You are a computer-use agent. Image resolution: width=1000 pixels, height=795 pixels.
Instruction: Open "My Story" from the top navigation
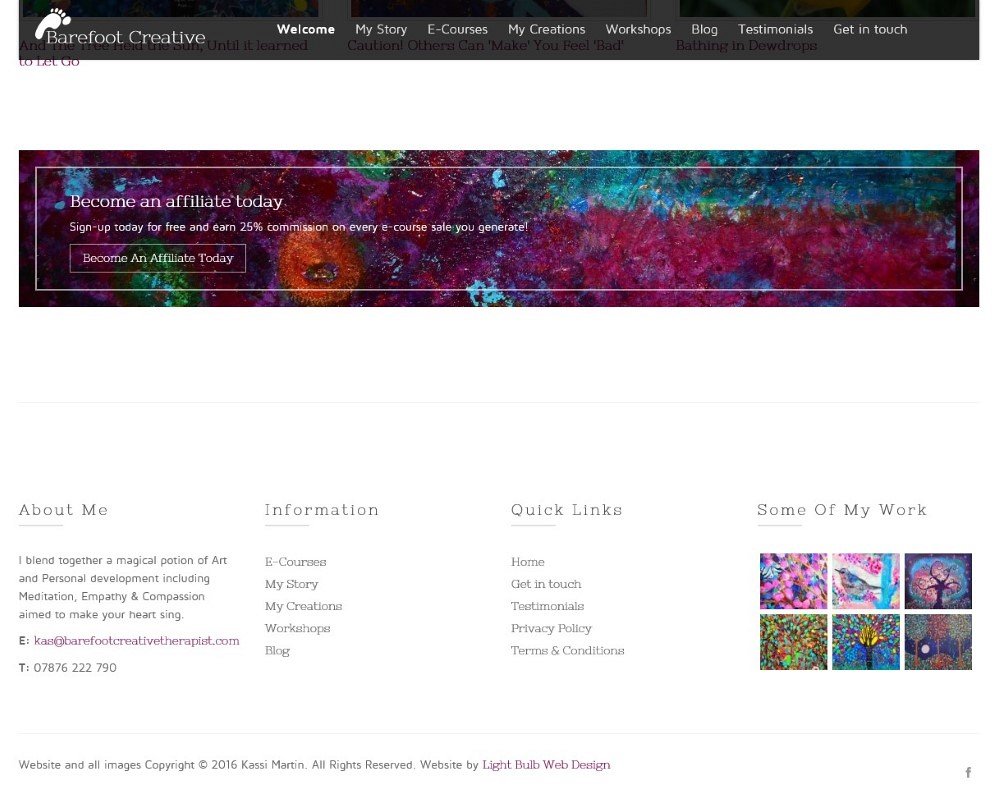[x=381, y=29]
